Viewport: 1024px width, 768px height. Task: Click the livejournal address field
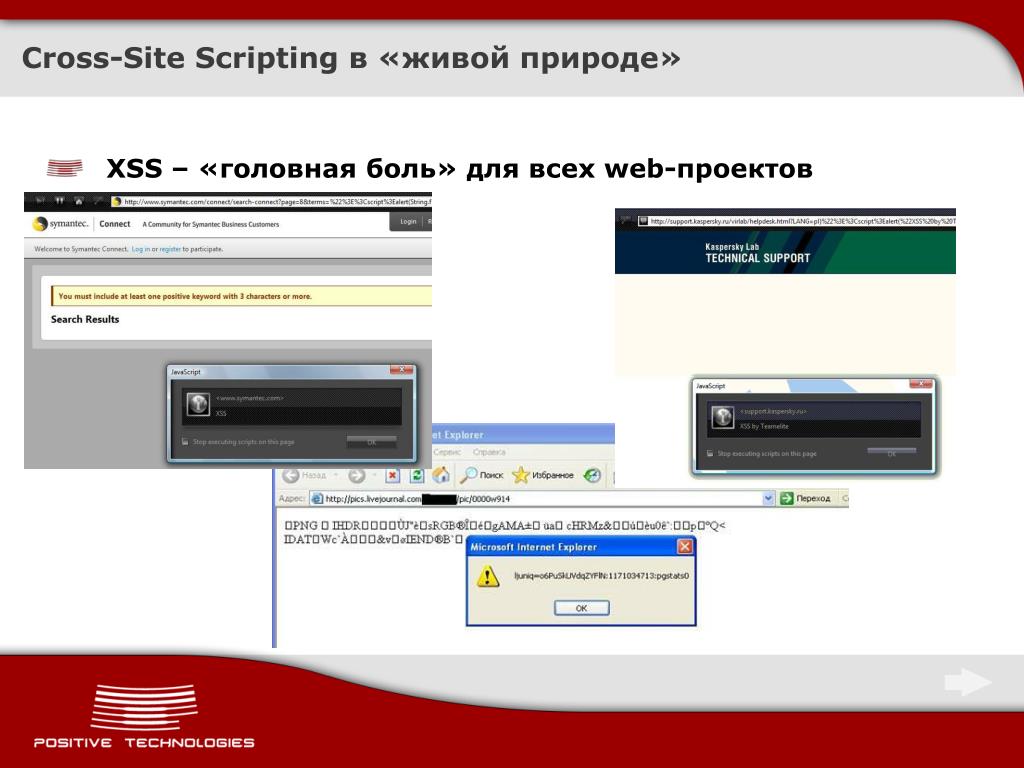pyautogui.click(x=542, y=498)
